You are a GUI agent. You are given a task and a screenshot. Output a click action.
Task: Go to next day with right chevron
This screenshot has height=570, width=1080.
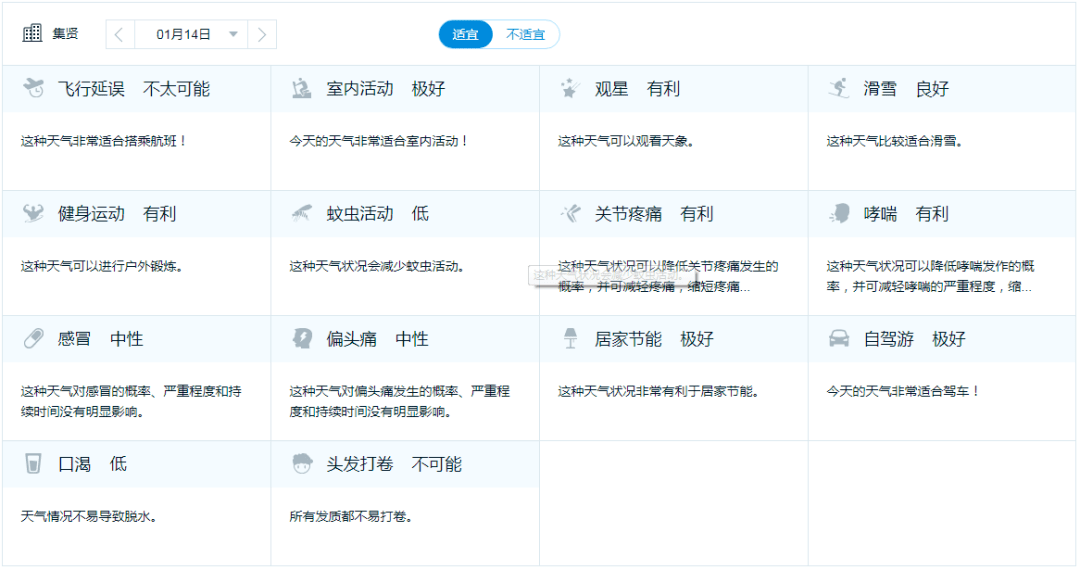[x=262, y=34]
